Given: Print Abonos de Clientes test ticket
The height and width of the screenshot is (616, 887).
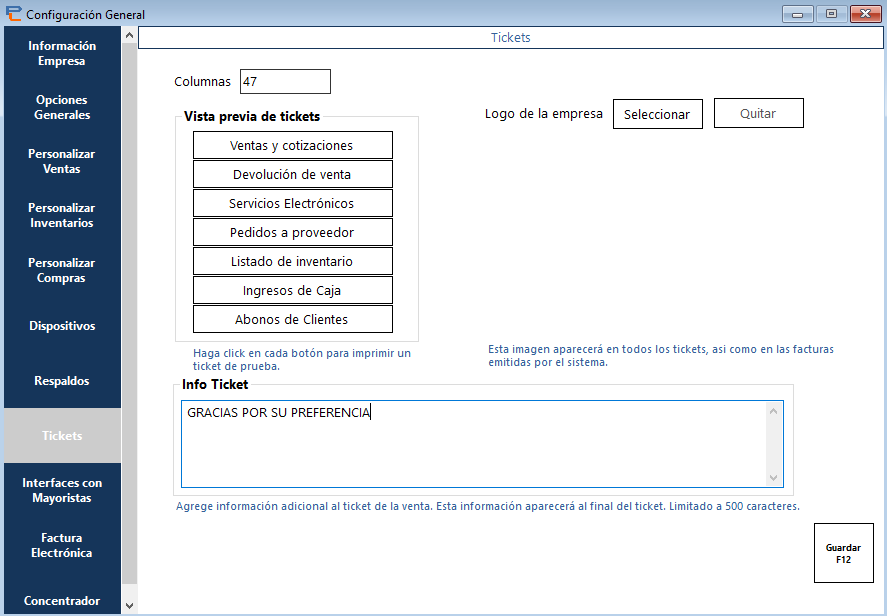Looking at the screenshot, I should pyautogui.click(x=292, y=320).
